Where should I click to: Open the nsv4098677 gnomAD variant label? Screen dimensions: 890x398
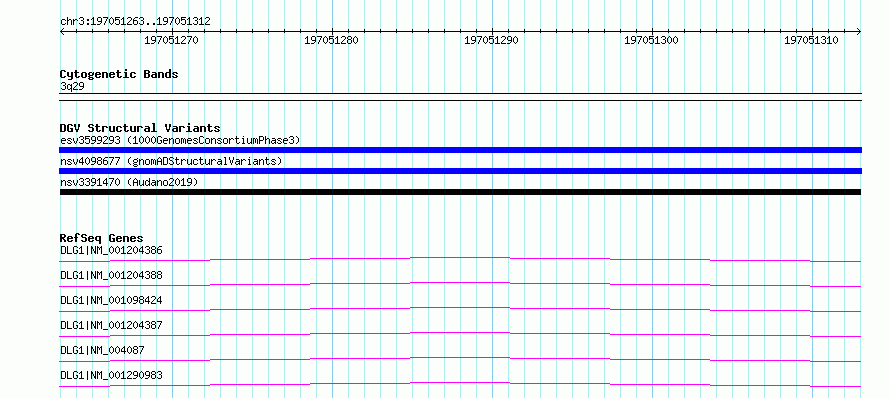(171, 161)
